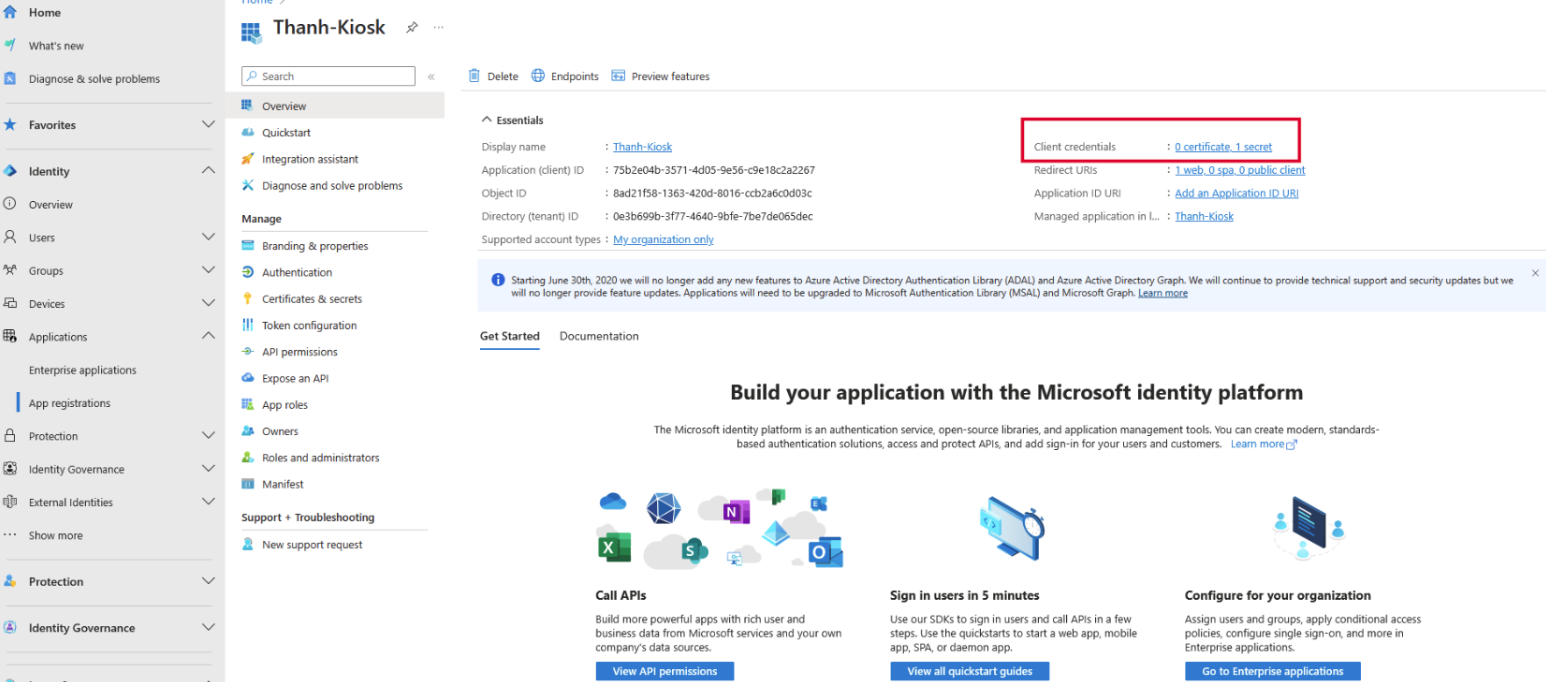Click the Directory (tenant) ID value
The image size is (1546, 682).
[713, 216]
